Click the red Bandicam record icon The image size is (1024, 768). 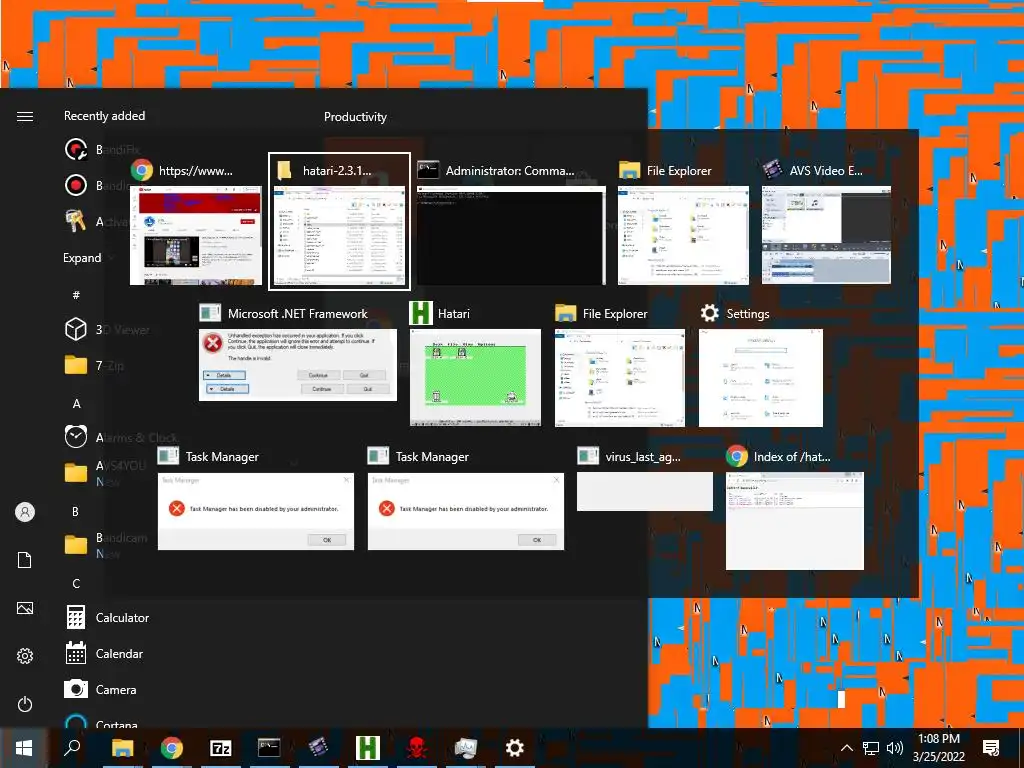(76, 185)
